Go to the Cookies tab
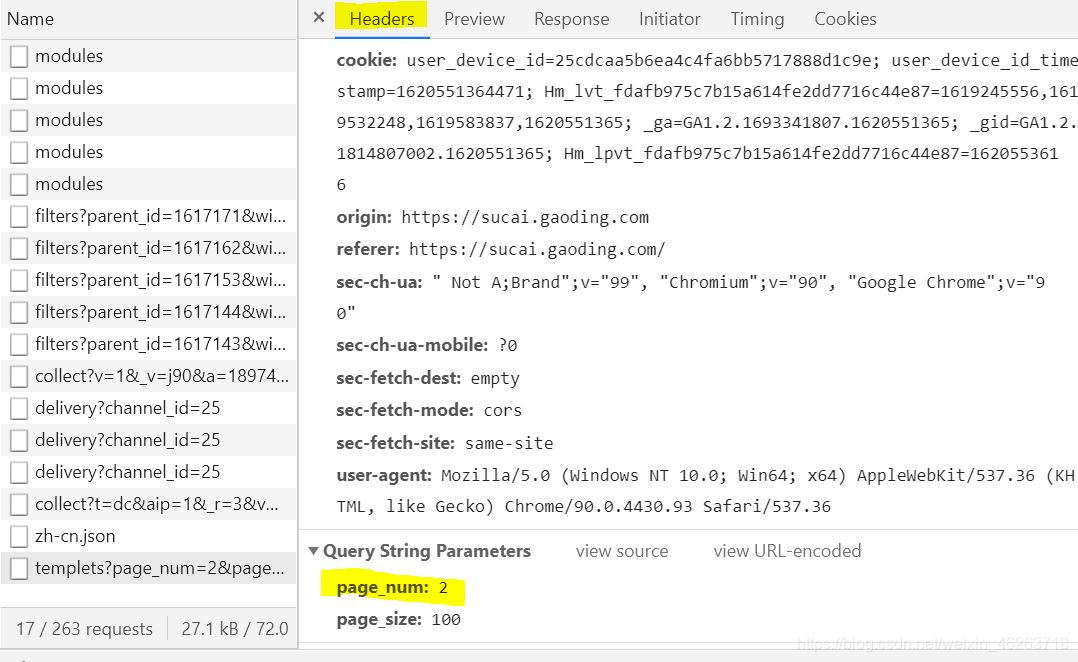Image resolution: width=1078 pixels, height=662 pixels. [845, 19]
